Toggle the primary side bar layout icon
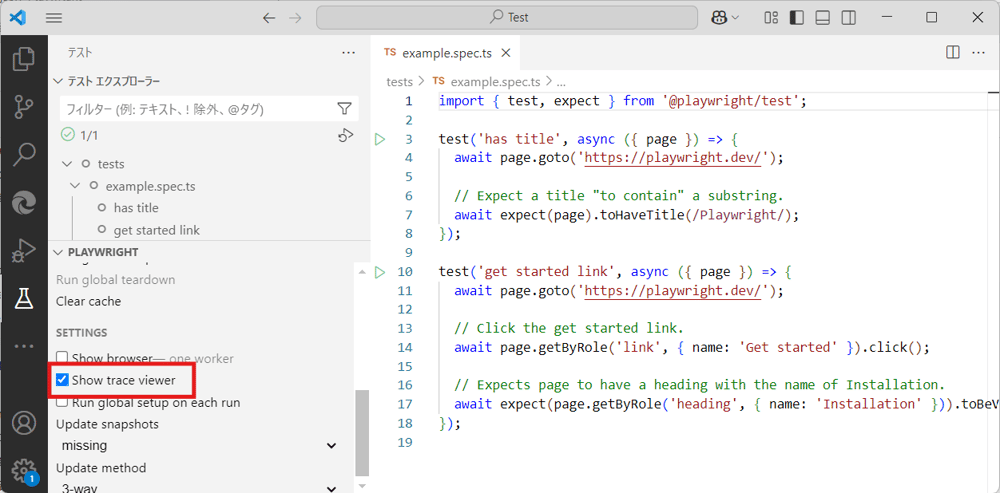1000x493 pixels. (x=797, y=18)
